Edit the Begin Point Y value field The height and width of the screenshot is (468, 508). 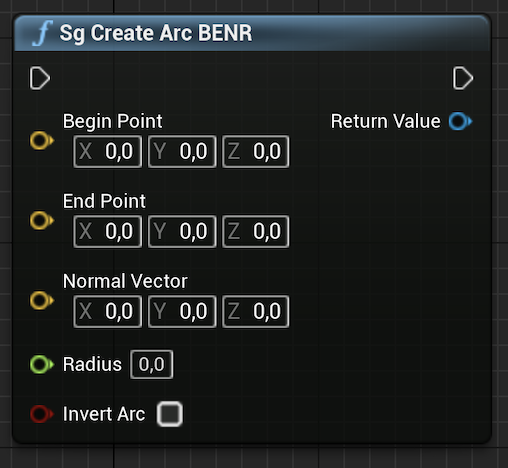tap(182, 151)
